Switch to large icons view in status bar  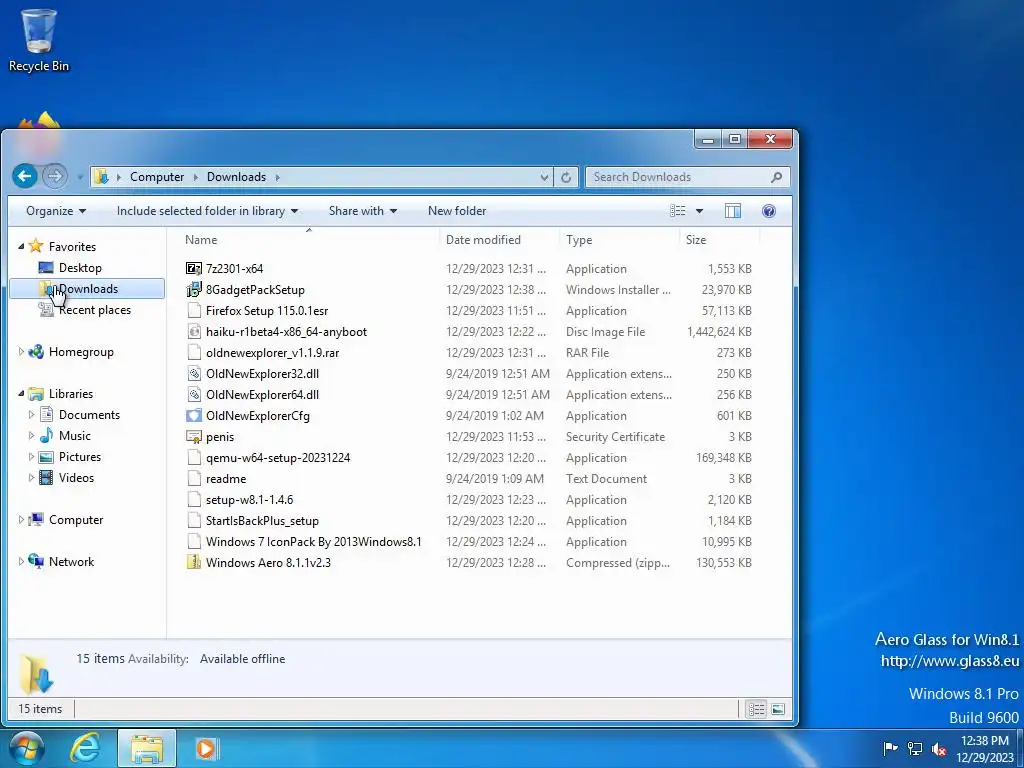pyautogui.click(x=778, y=709)
